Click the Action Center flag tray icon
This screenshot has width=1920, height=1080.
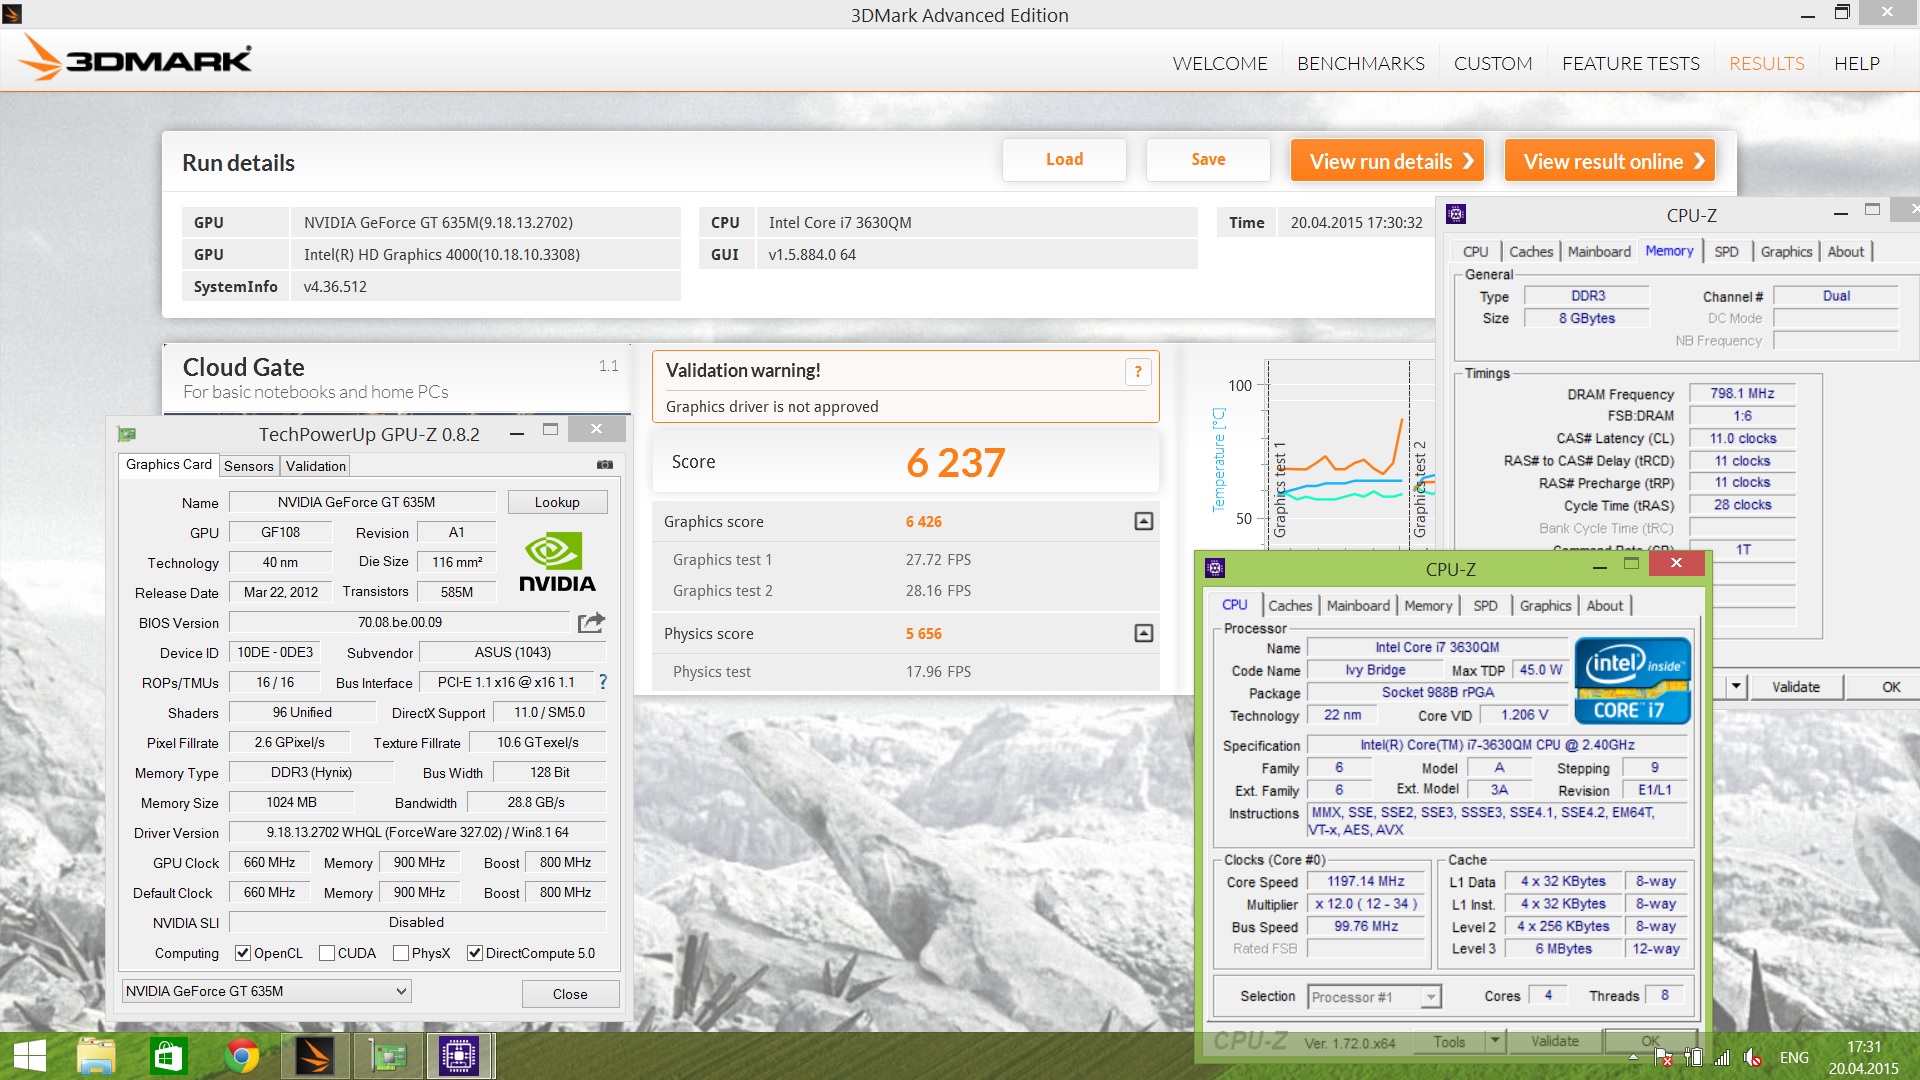1663,1057
